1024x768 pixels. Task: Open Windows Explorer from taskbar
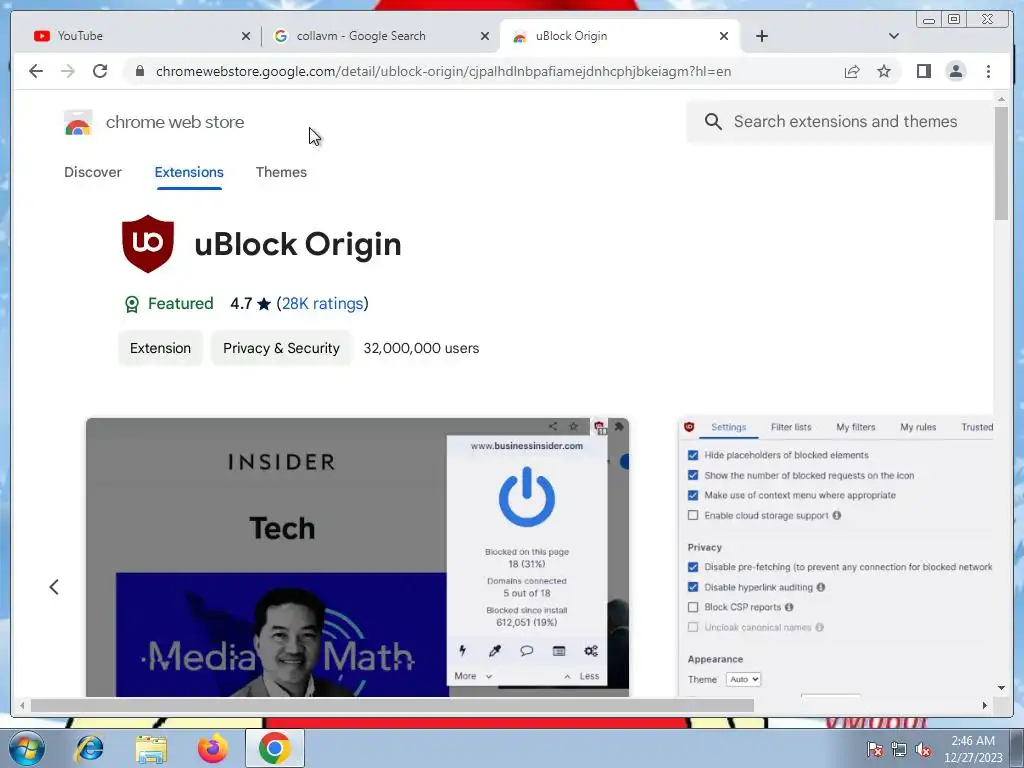pyautogui.click(x=151, y=748)
